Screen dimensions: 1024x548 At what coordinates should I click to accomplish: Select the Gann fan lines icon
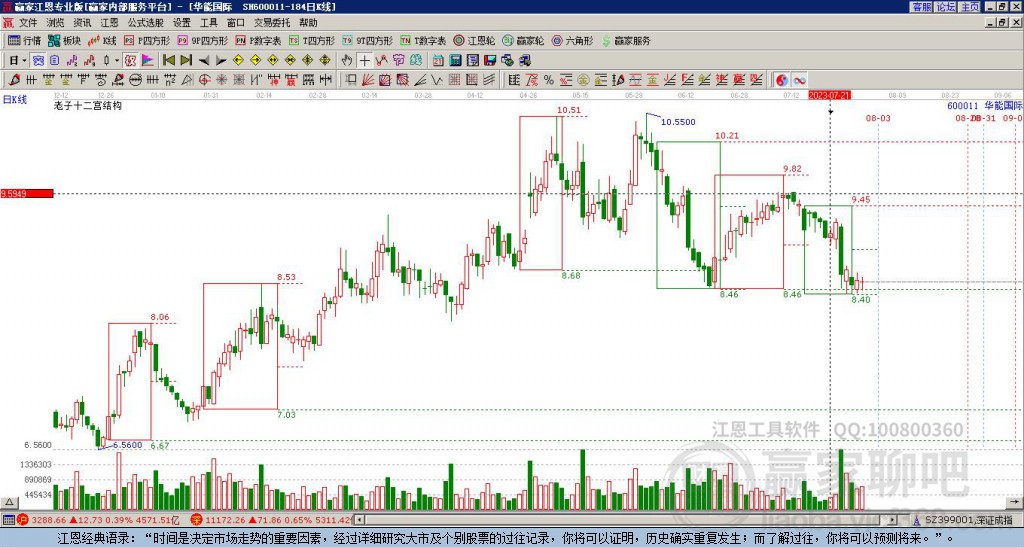[368, 80]
